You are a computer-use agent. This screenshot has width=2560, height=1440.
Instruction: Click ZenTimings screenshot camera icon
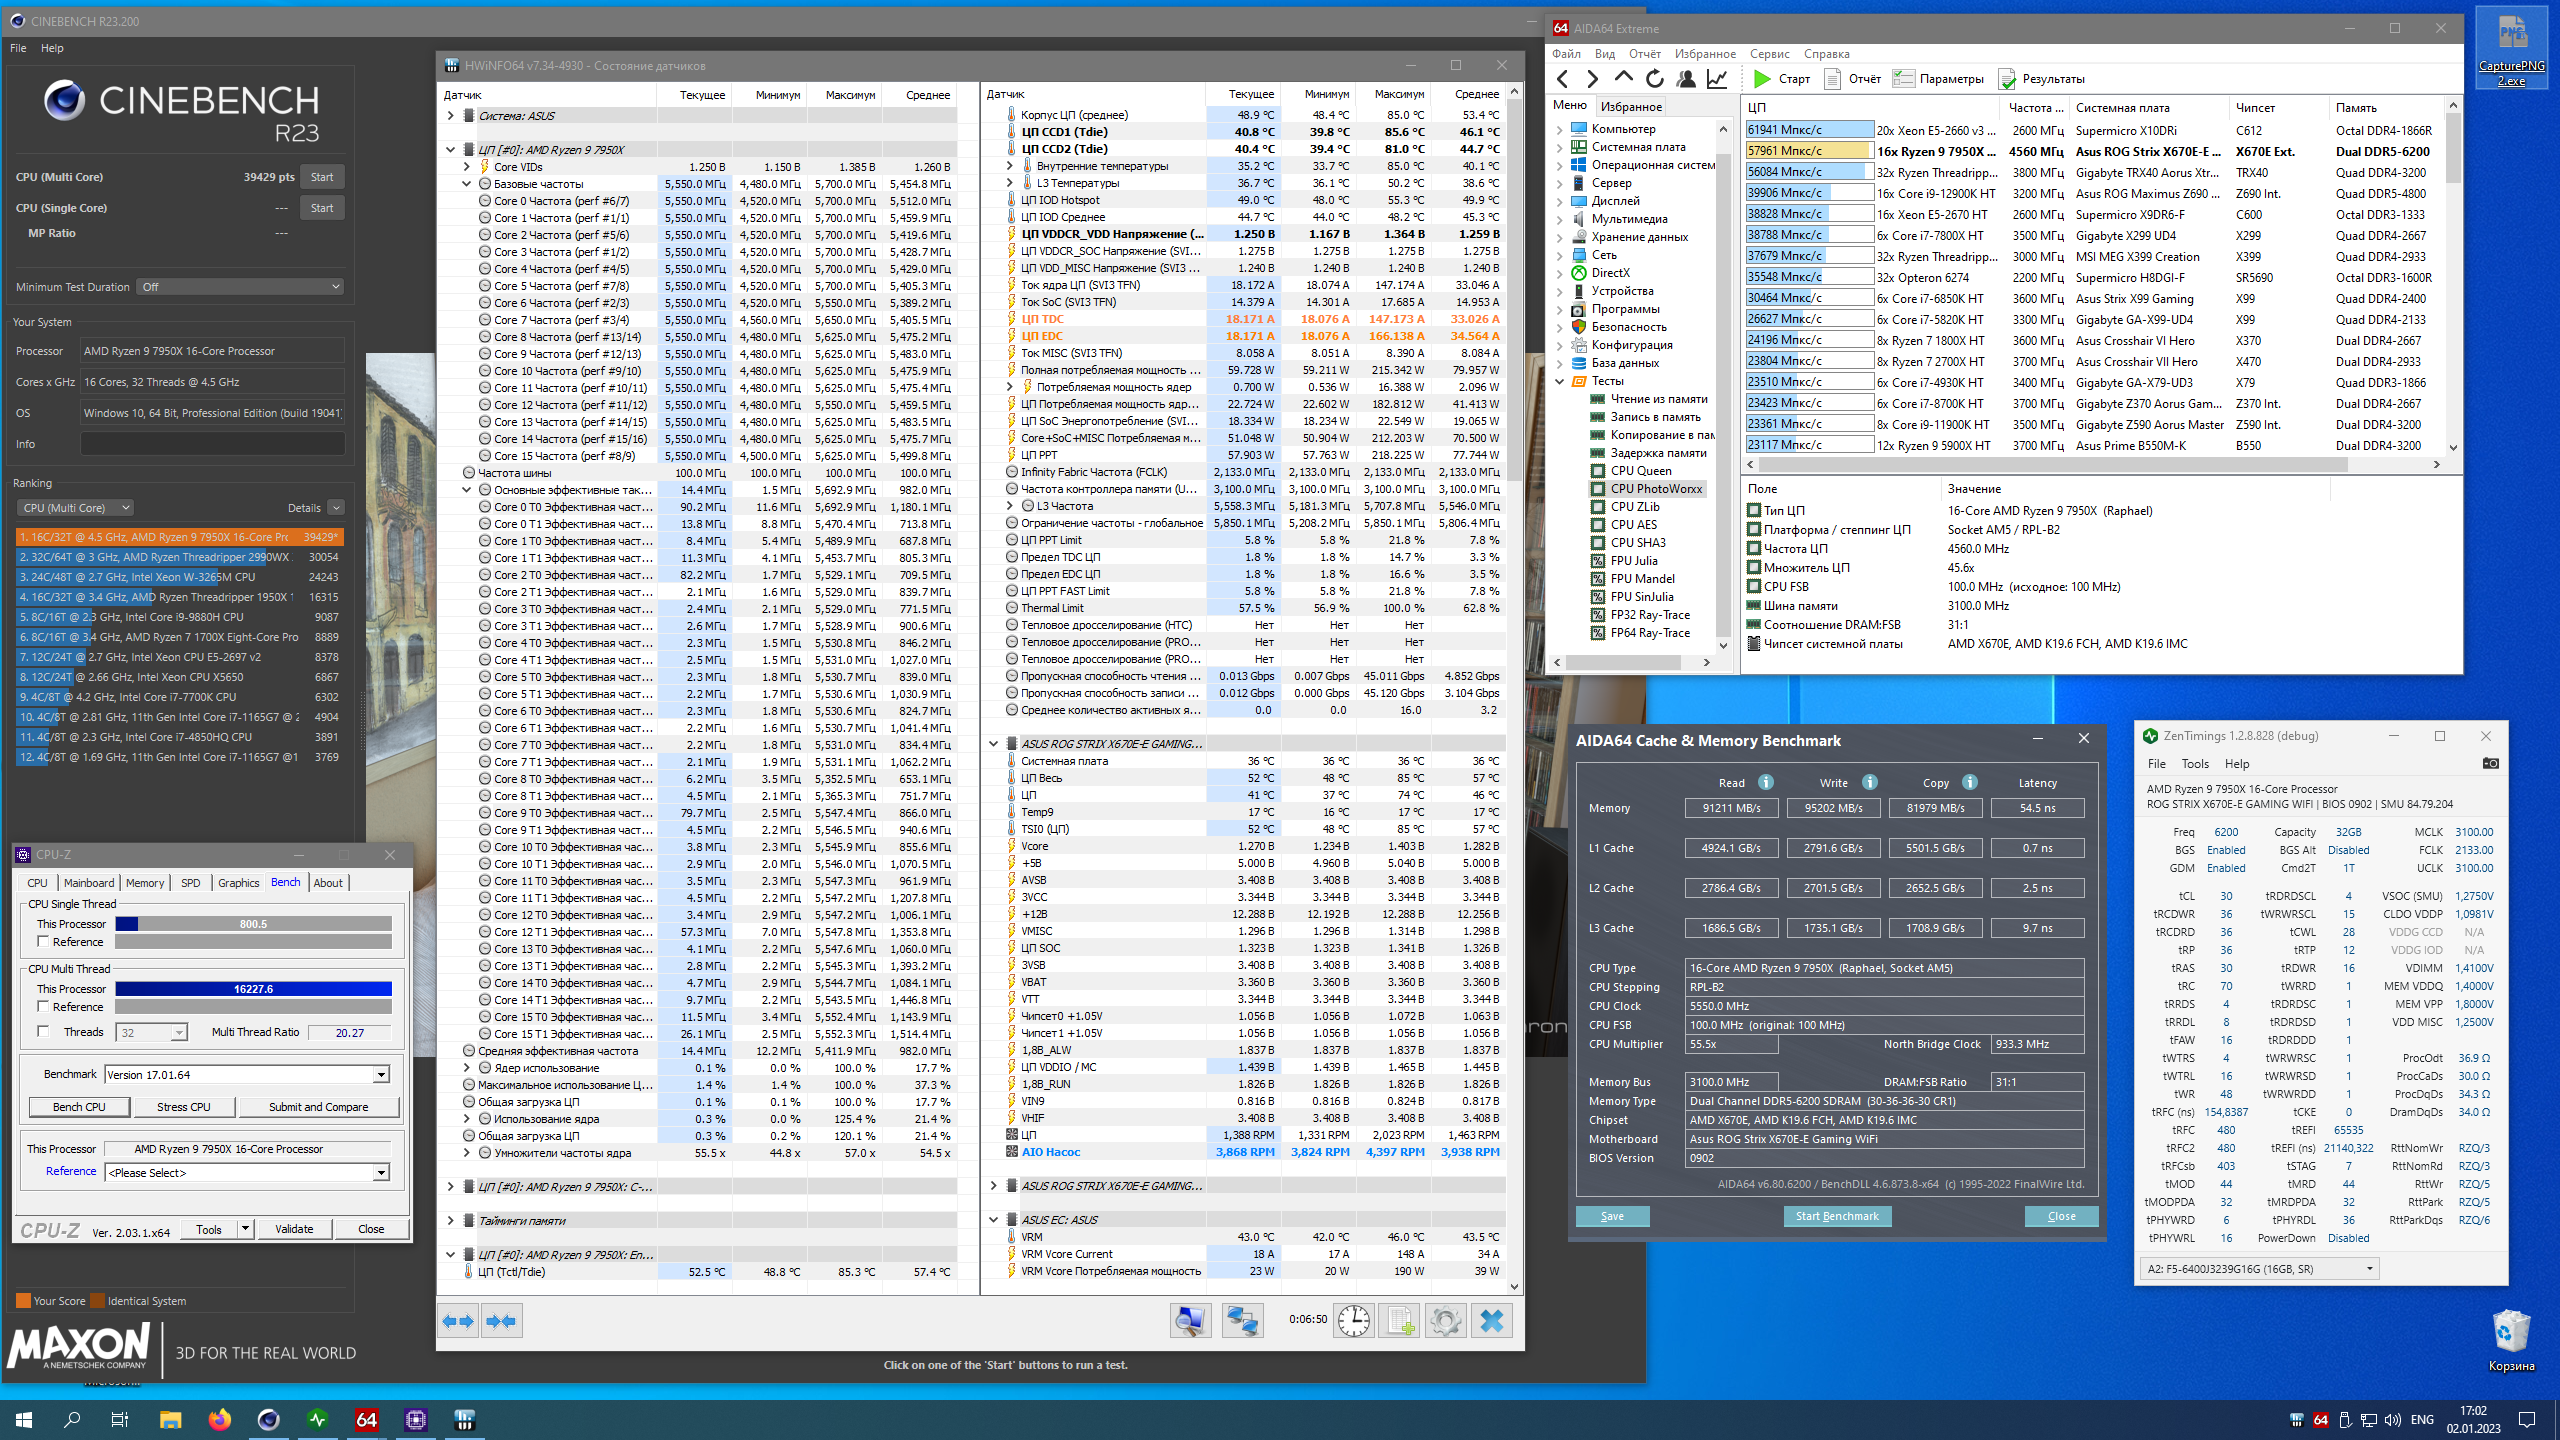2490,764
